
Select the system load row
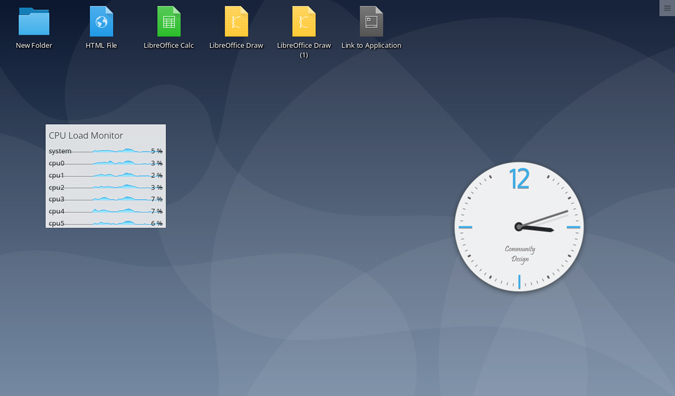click(x=105, y=151)
